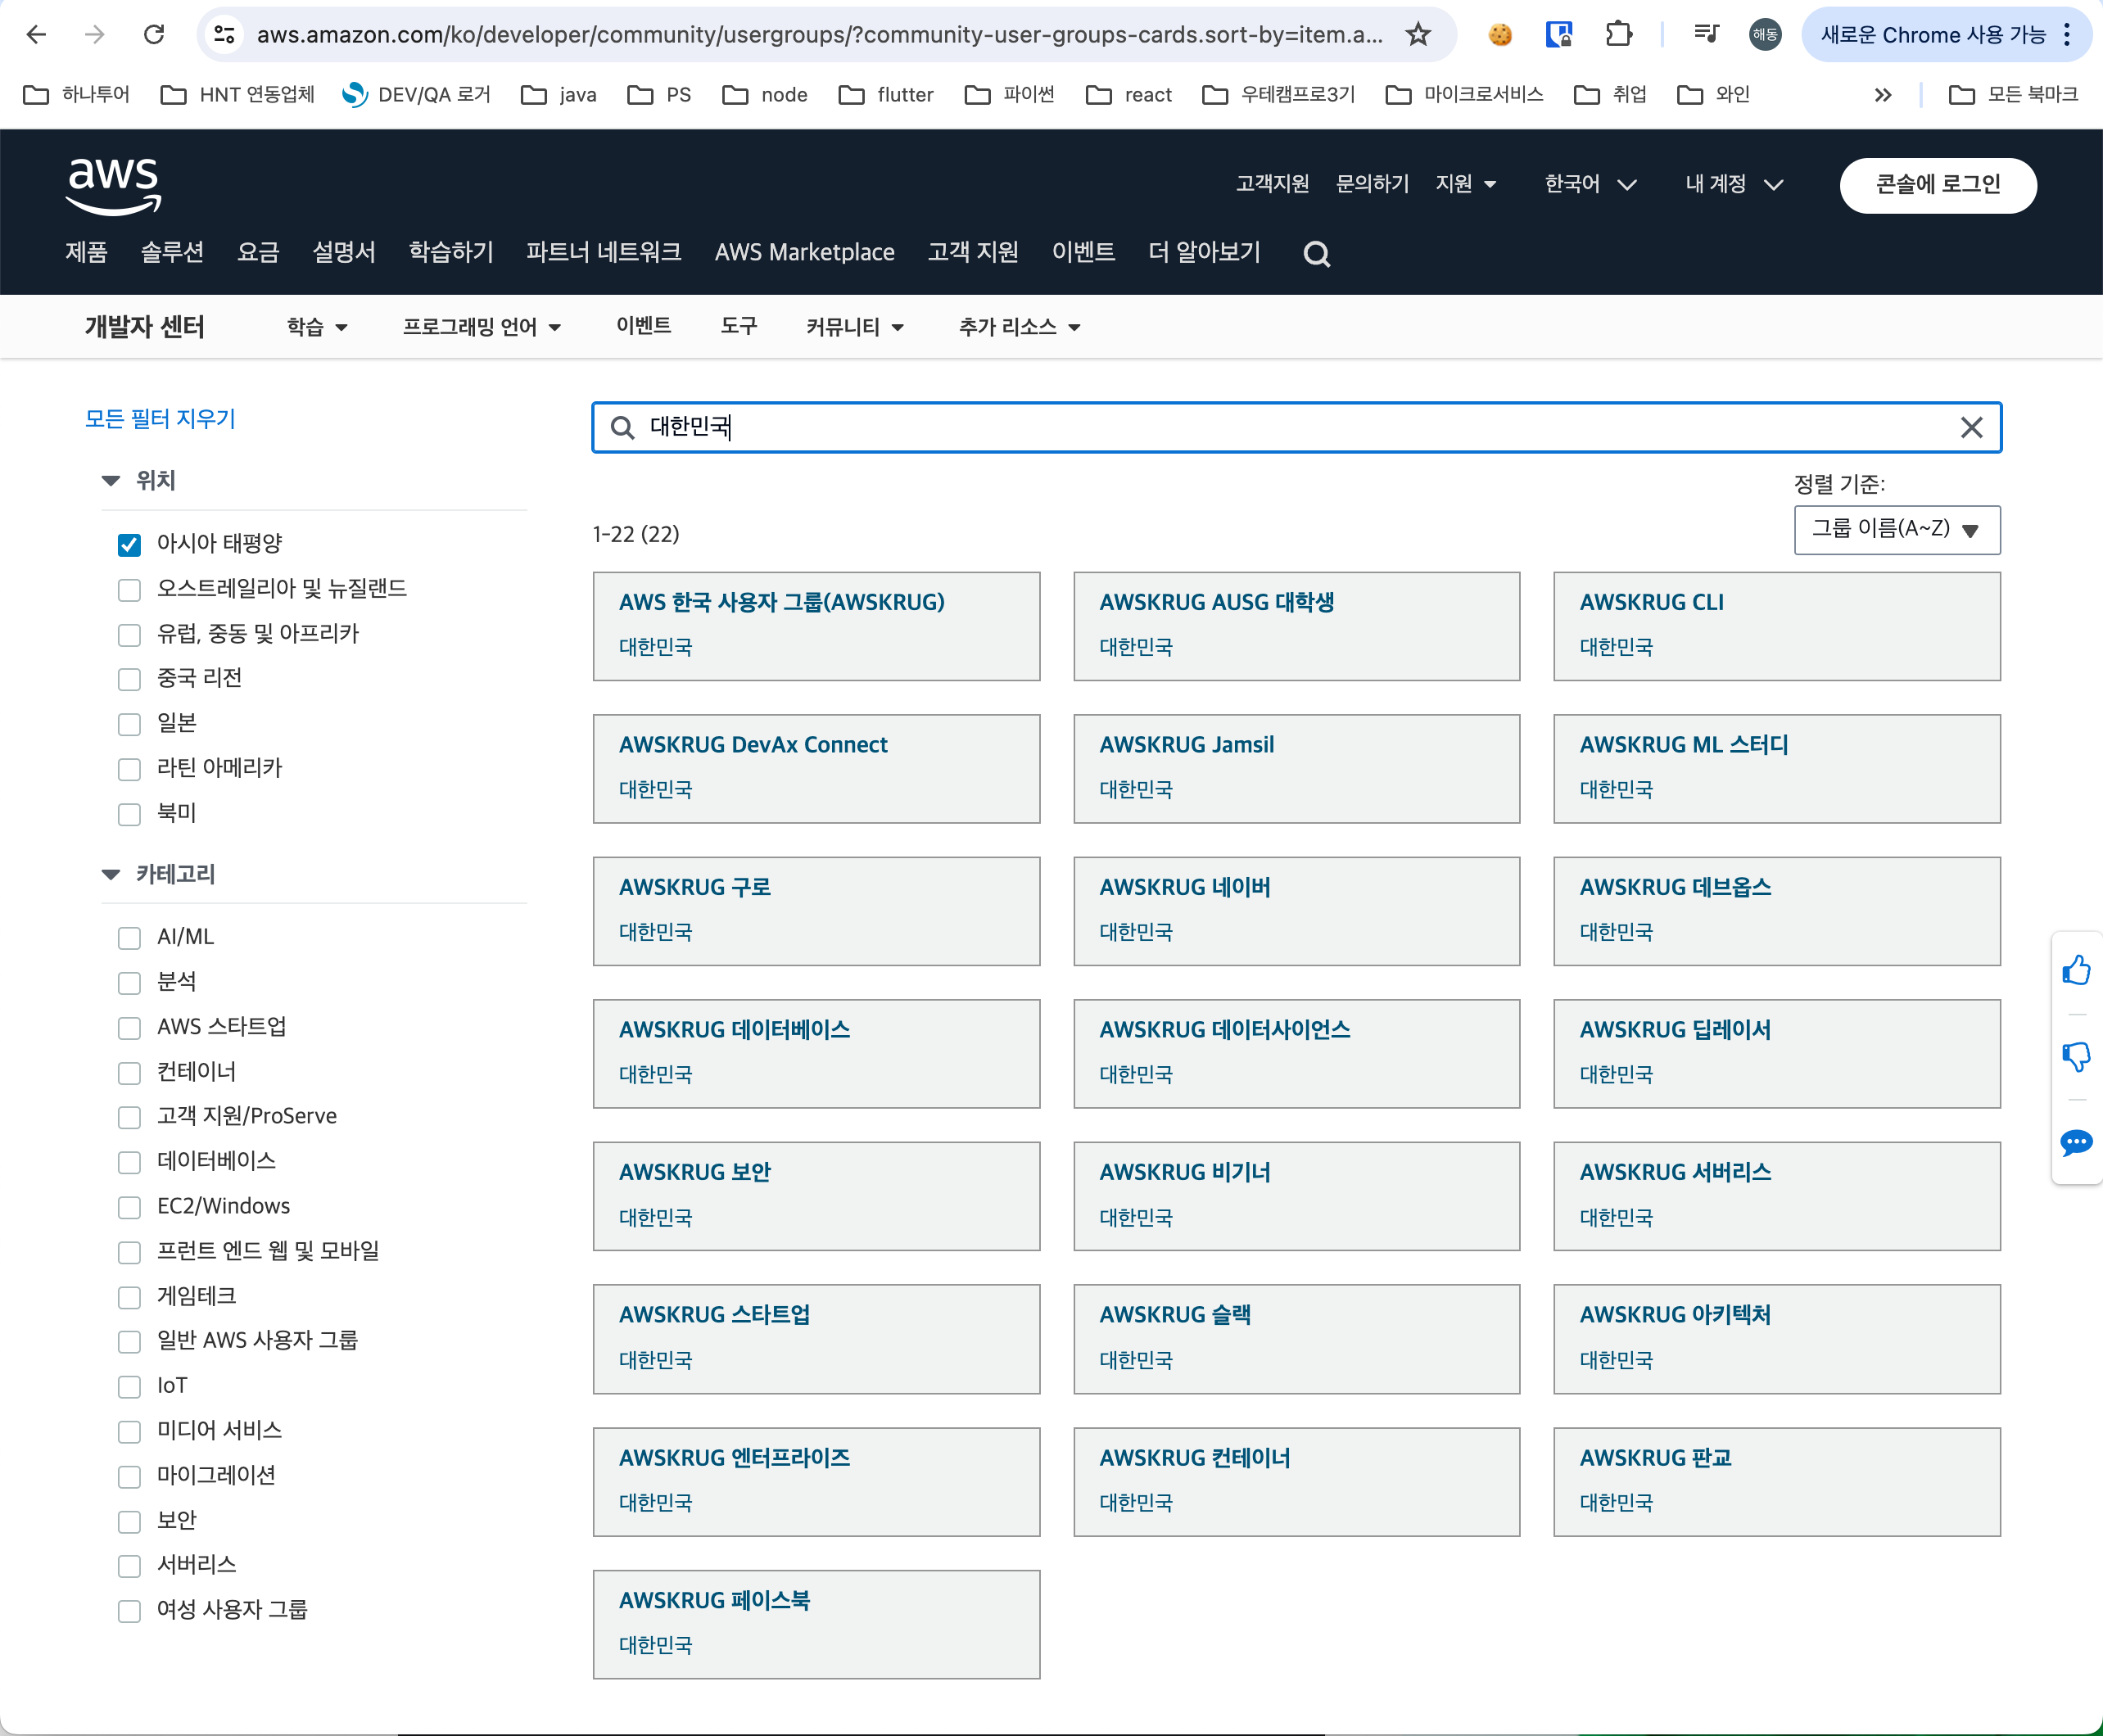This screenshot has height=1736, width=2103.
Task: Click the site information icon in address bar
Action: tap(225, 35)
